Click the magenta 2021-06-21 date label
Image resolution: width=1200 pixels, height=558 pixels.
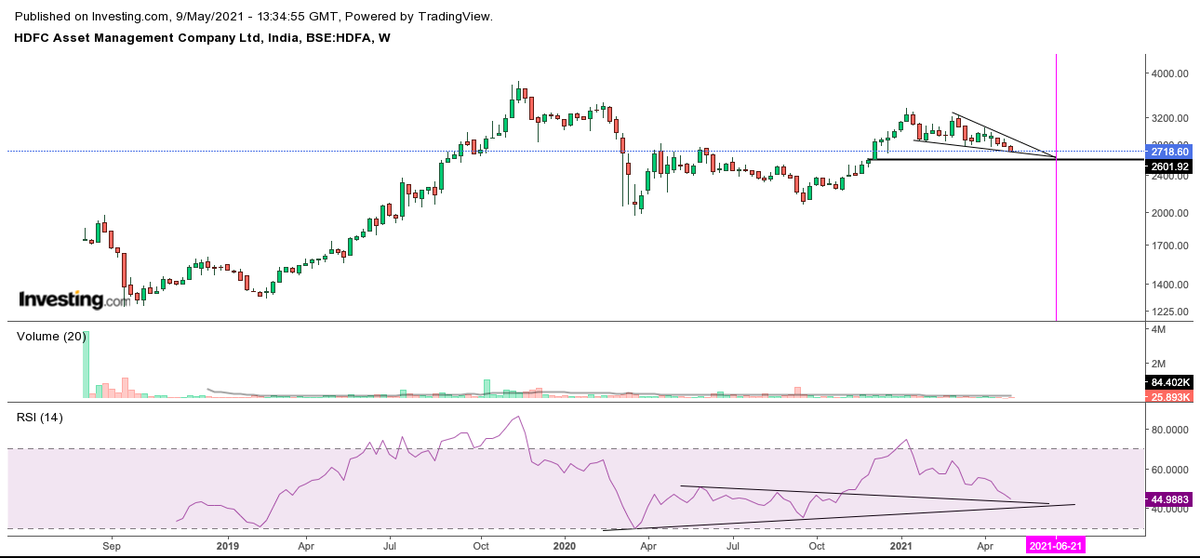1057,547
